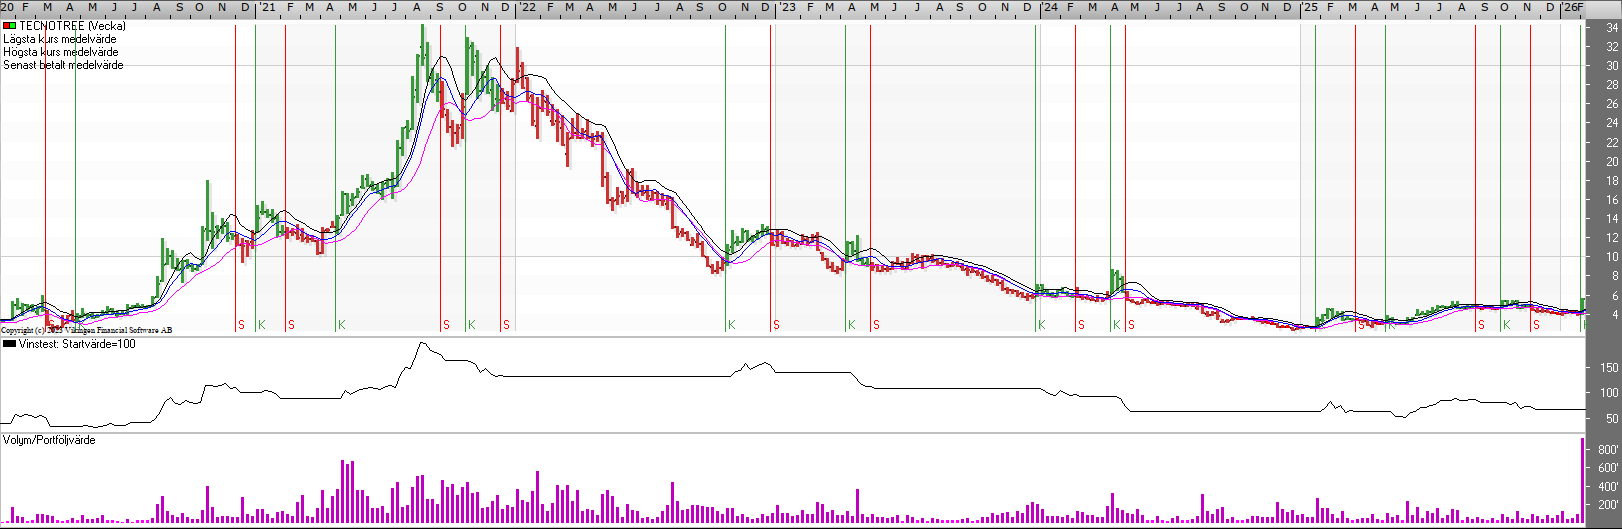This screenshot has width=1622, height=529.
Task: Click the K buy signal at start of 2024
Action: pyautogui.click(x=1041, y=325)
